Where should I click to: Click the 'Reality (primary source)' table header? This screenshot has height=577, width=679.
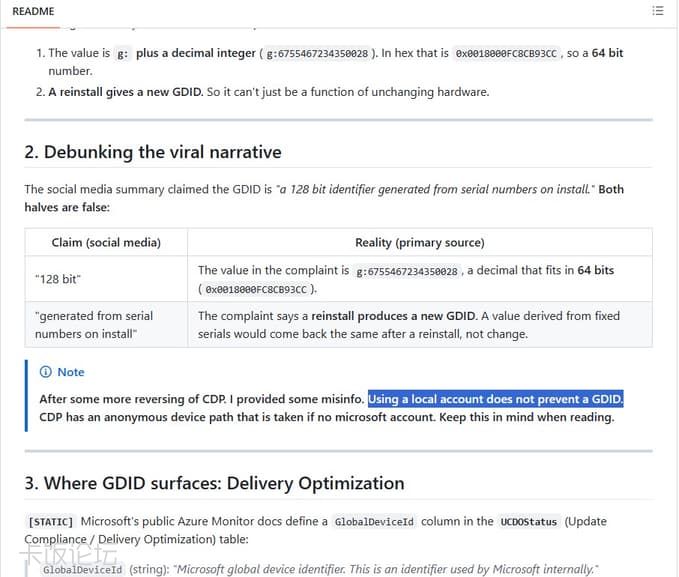420,243
